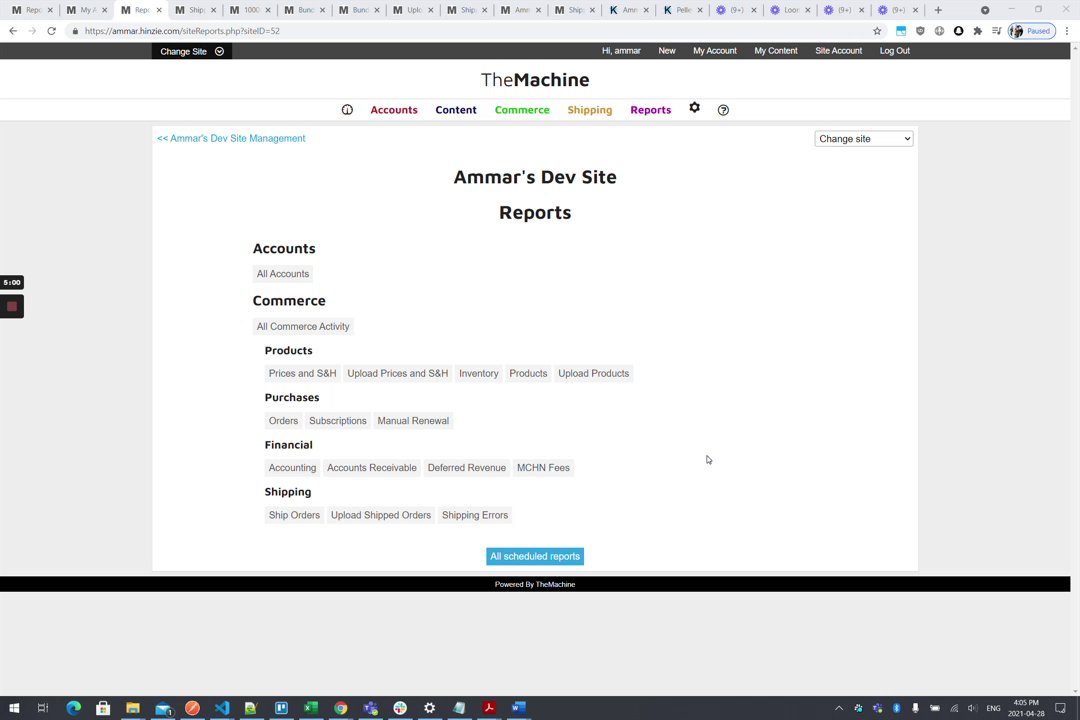
Task: Open the Upload Prices and S&H report
Action: pos(397,373)
